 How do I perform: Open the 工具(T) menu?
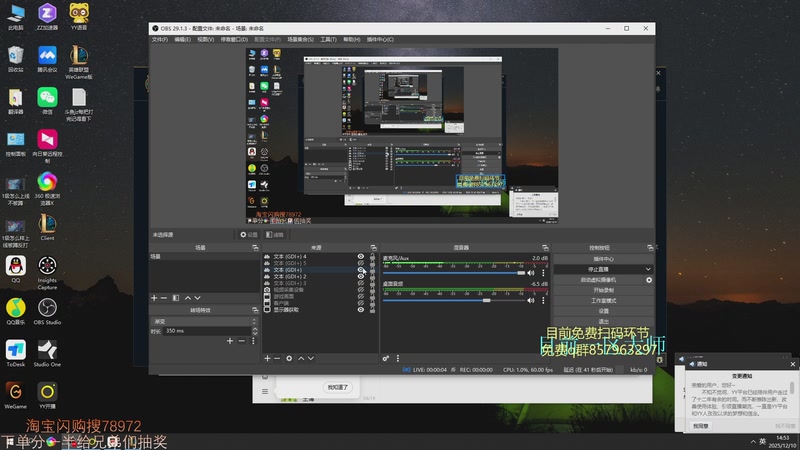[x=328, y=39]
